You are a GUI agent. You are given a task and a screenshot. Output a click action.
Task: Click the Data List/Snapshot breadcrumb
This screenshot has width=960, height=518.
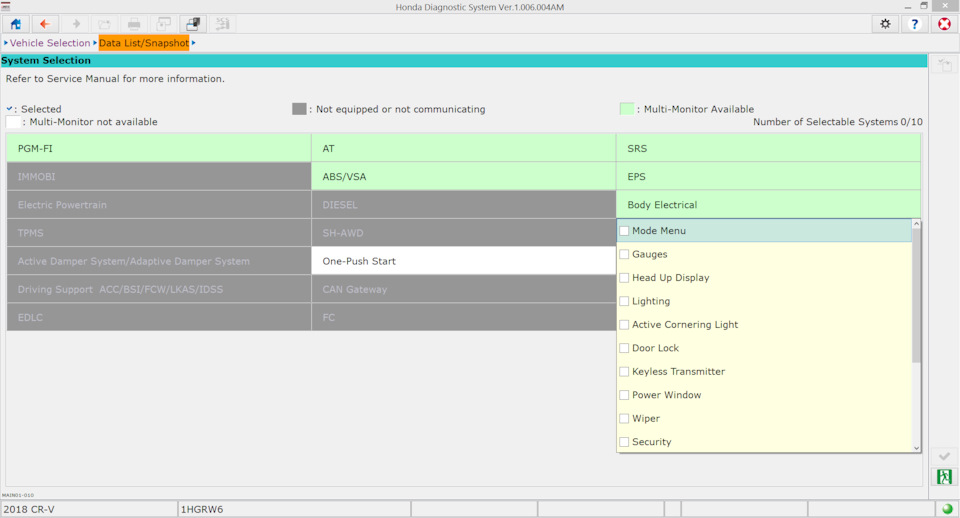click(144, 43)
